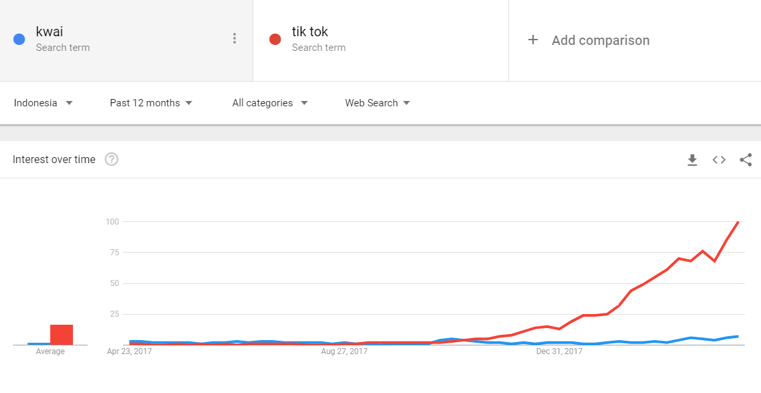This screenshot has height=393, width=761.
Task: Open the Past 12 months time range dropdown
Action: (151, 103)
